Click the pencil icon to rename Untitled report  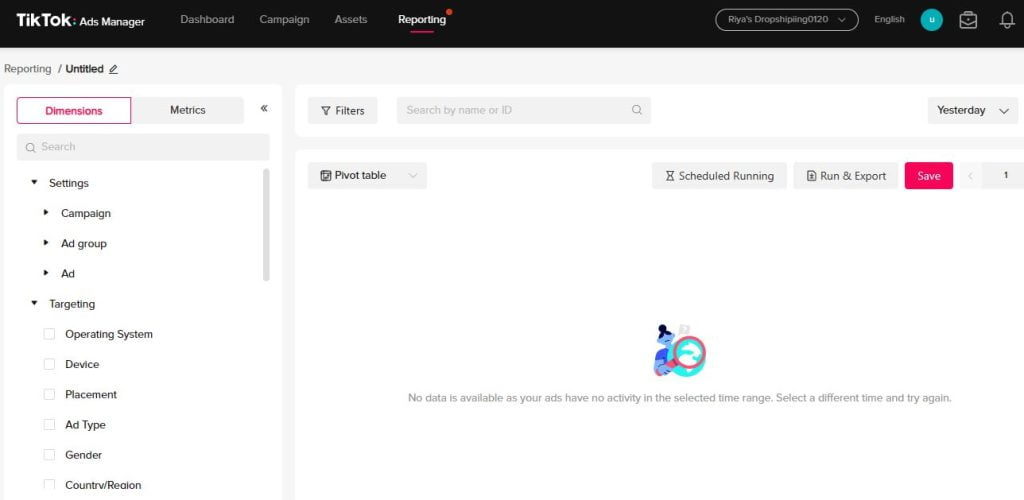click(113, 69)
